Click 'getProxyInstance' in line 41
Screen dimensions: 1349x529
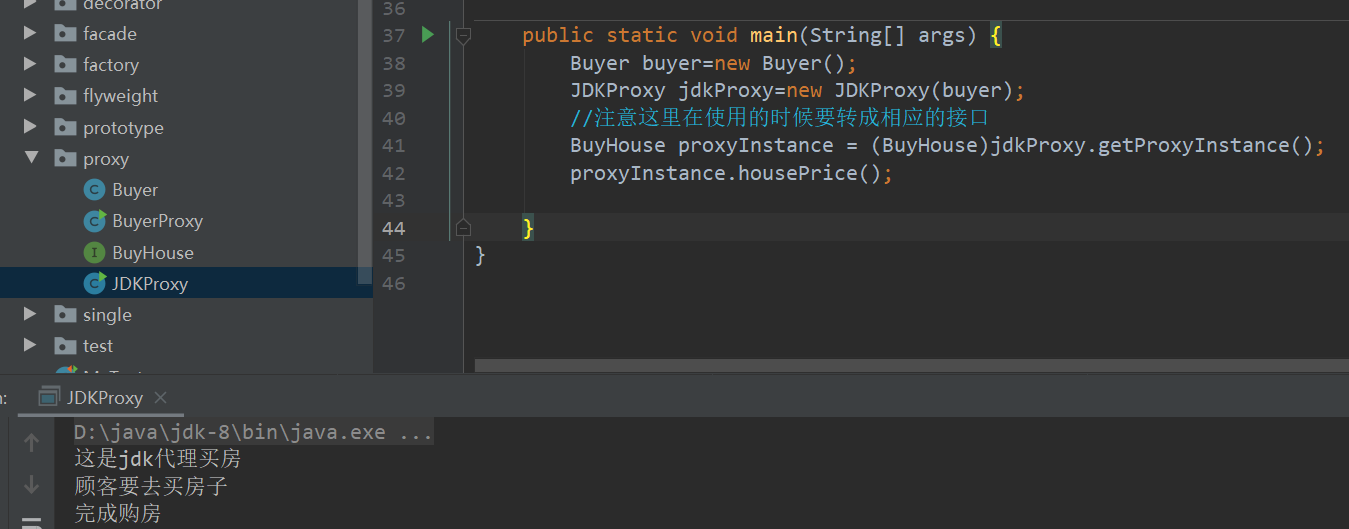point(1192,145)
